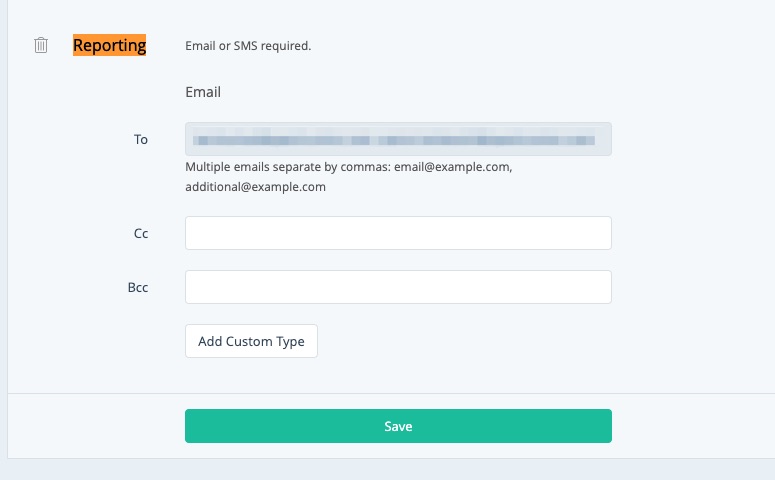Click the To field label
Viewport: 775px width, 480px height.
pyautogui.click(x=141, y=139)
